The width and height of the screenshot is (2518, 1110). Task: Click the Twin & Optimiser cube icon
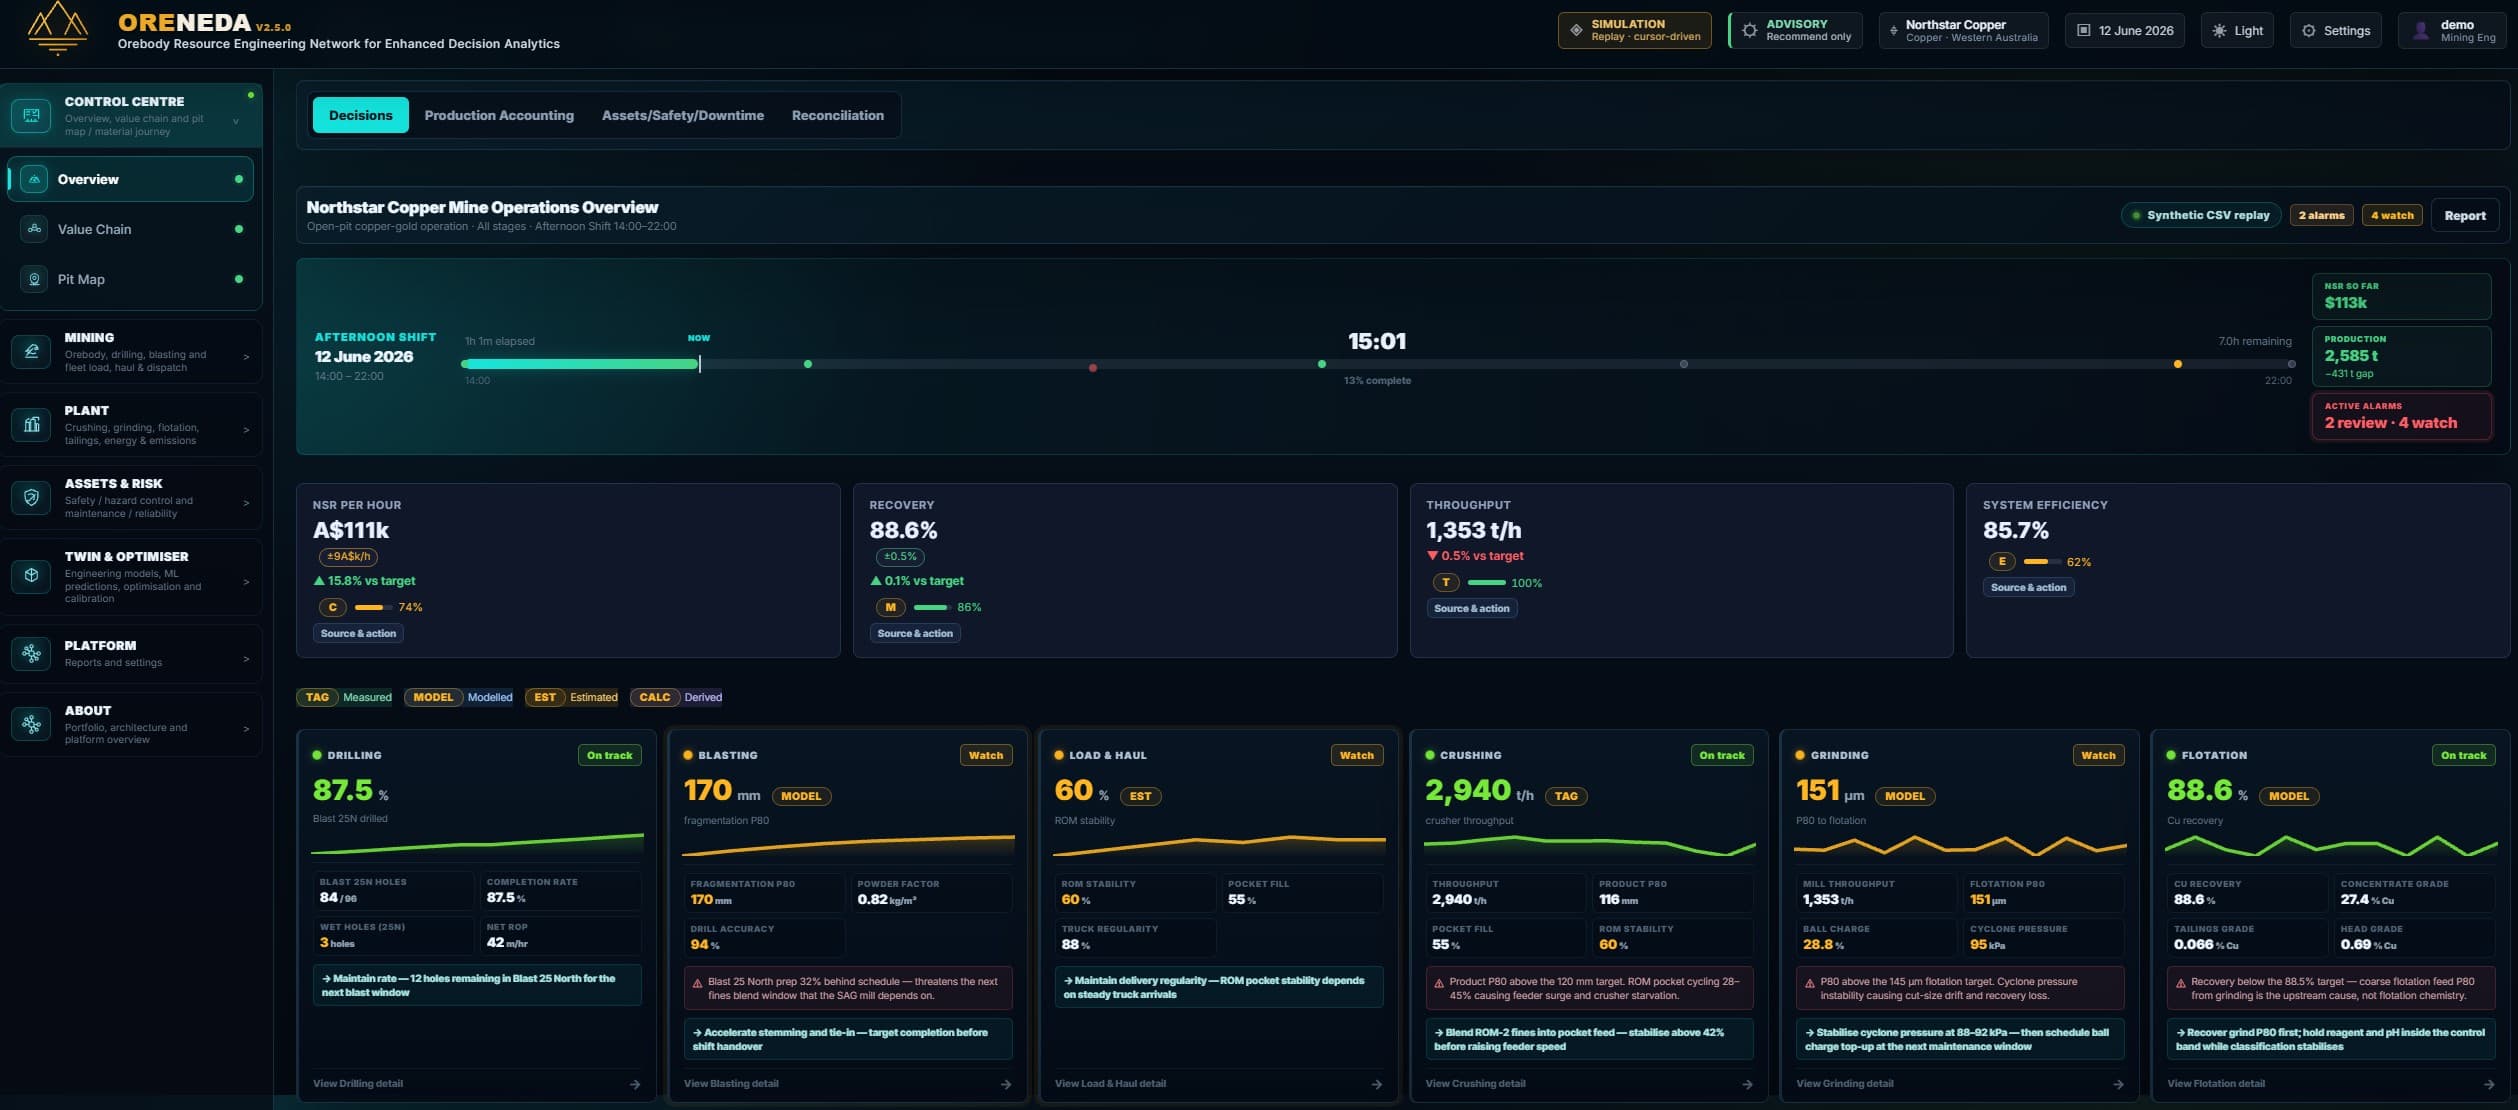[31, 576]
